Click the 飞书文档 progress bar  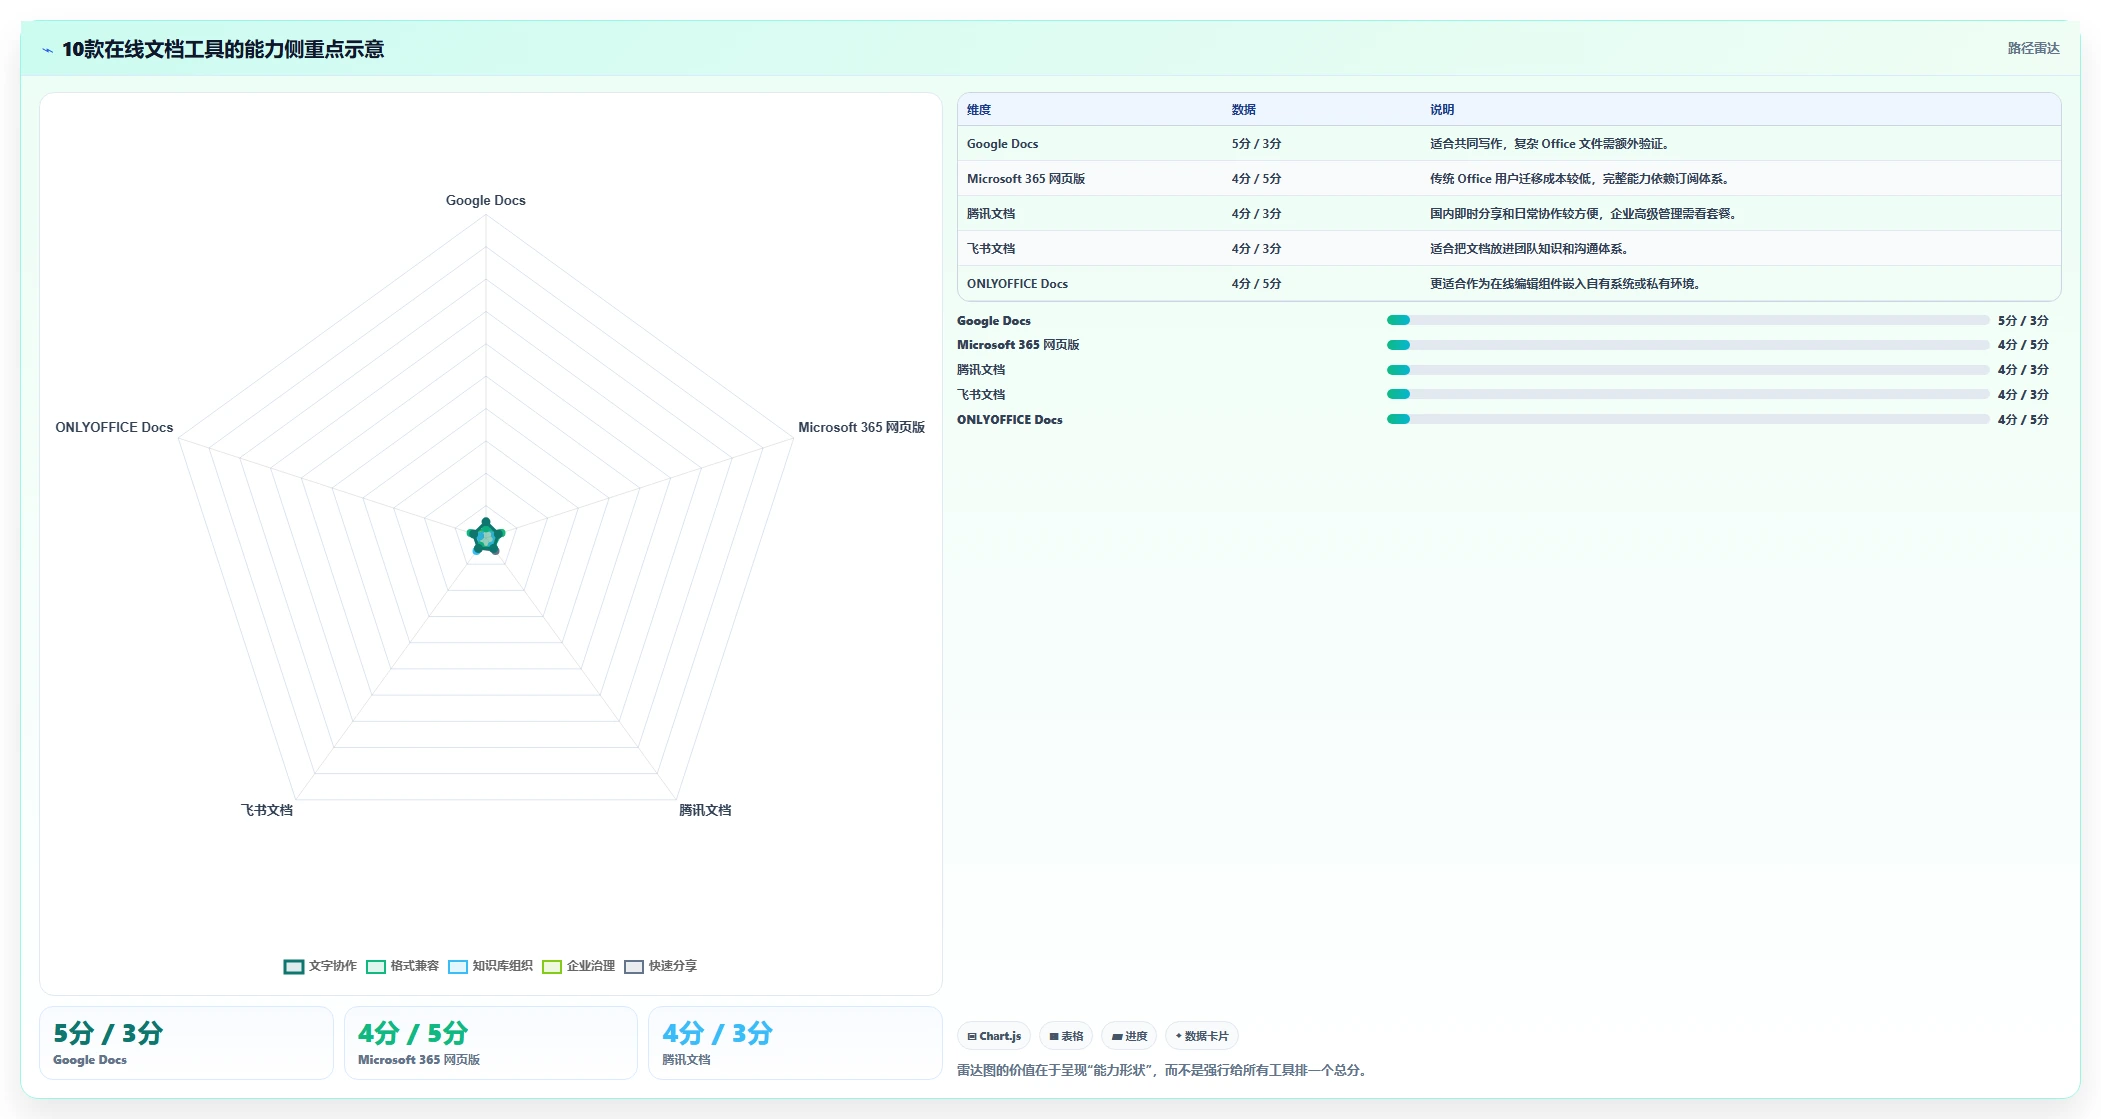click(1687, 395)
